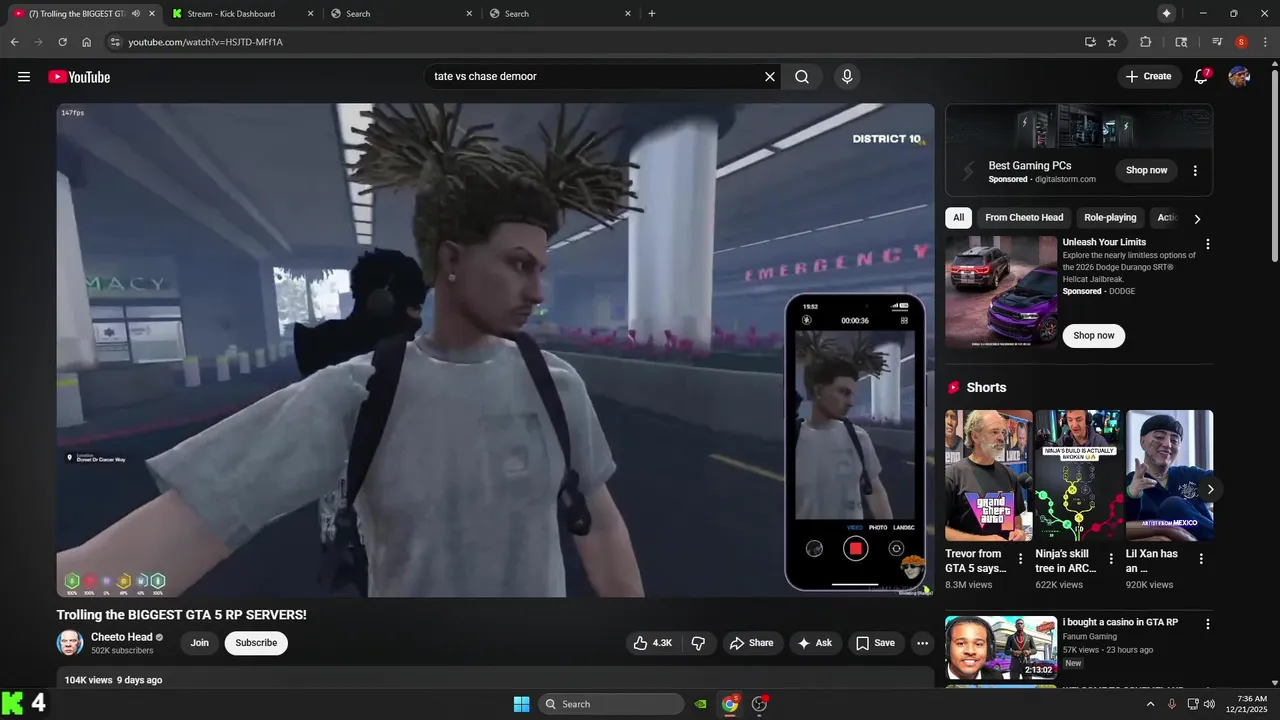1280x720 pixels.
Task: Select the All filter chip
Action: click(x=958, y=217)
